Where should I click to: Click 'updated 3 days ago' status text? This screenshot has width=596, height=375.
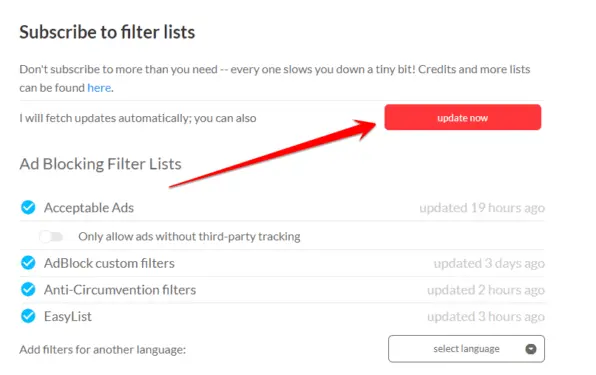tap(489, 263)
